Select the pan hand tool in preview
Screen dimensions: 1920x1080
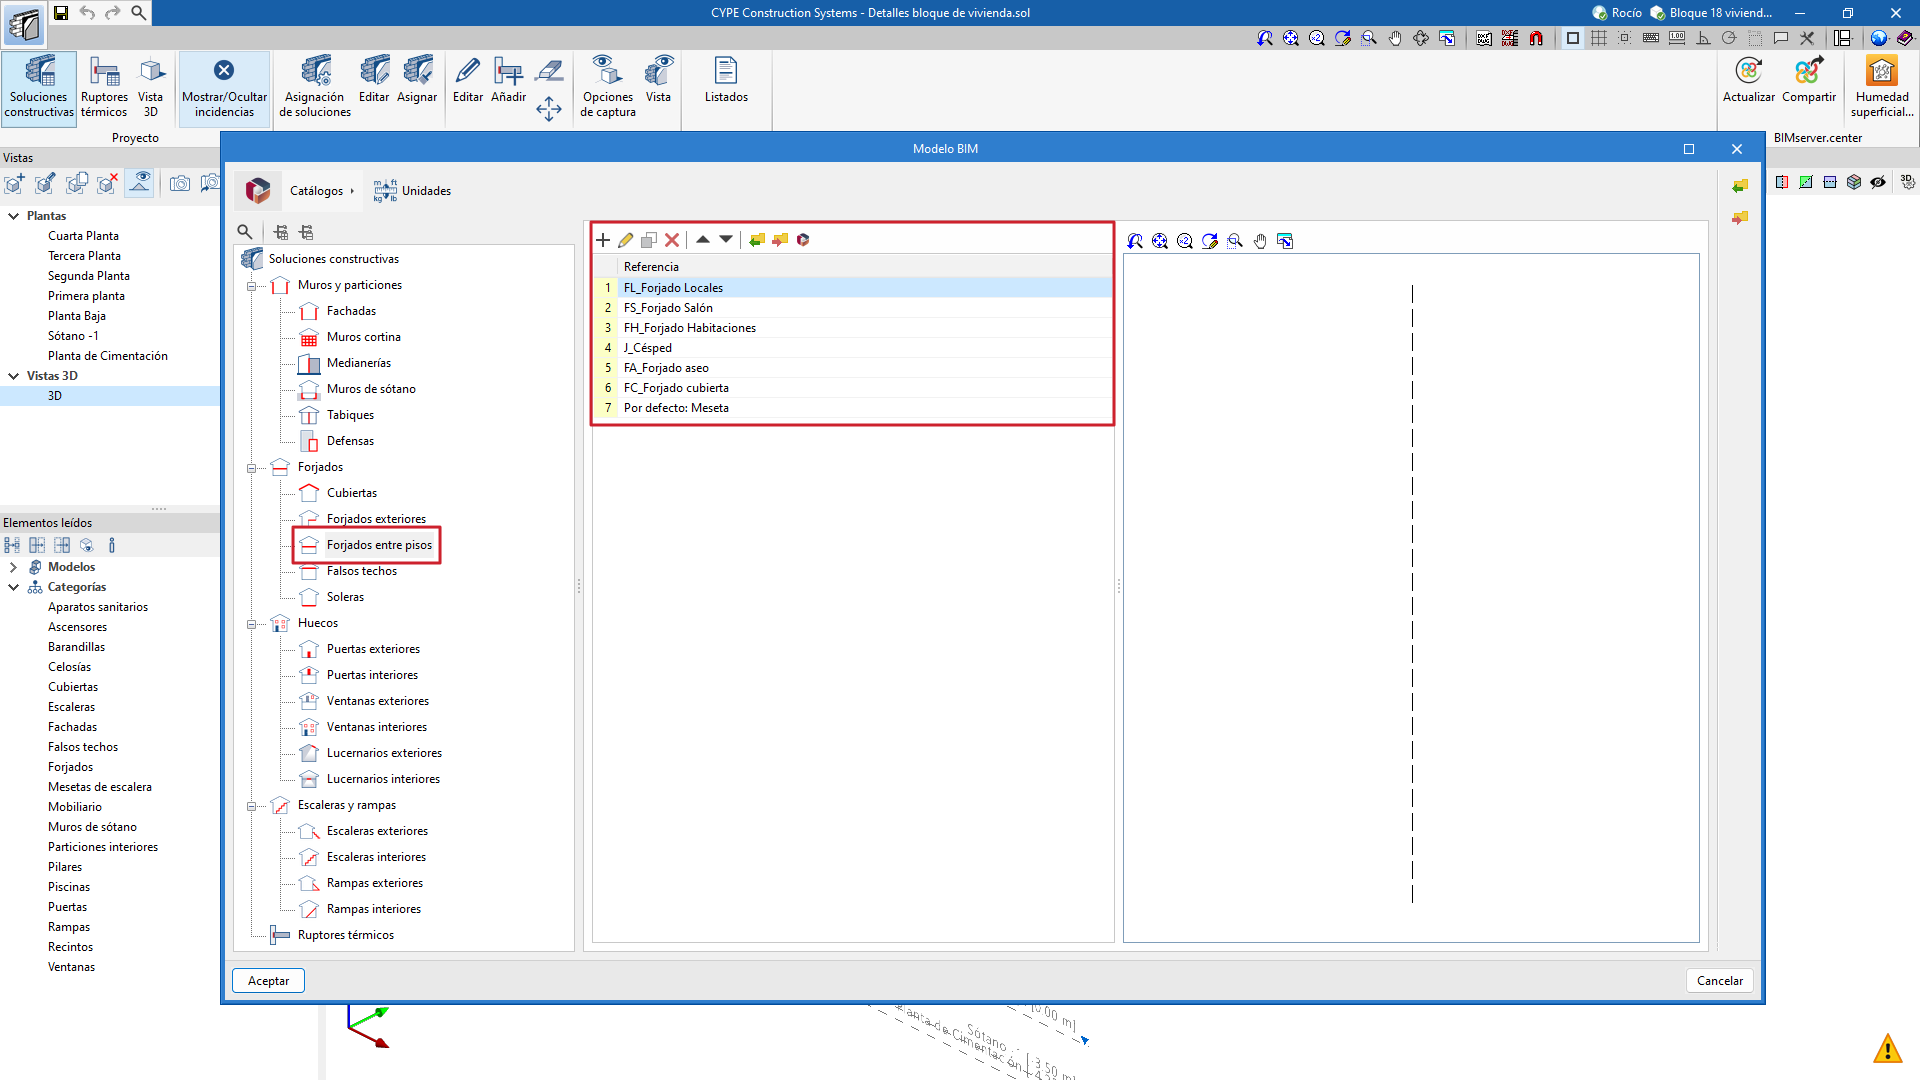coord(1260,241)
